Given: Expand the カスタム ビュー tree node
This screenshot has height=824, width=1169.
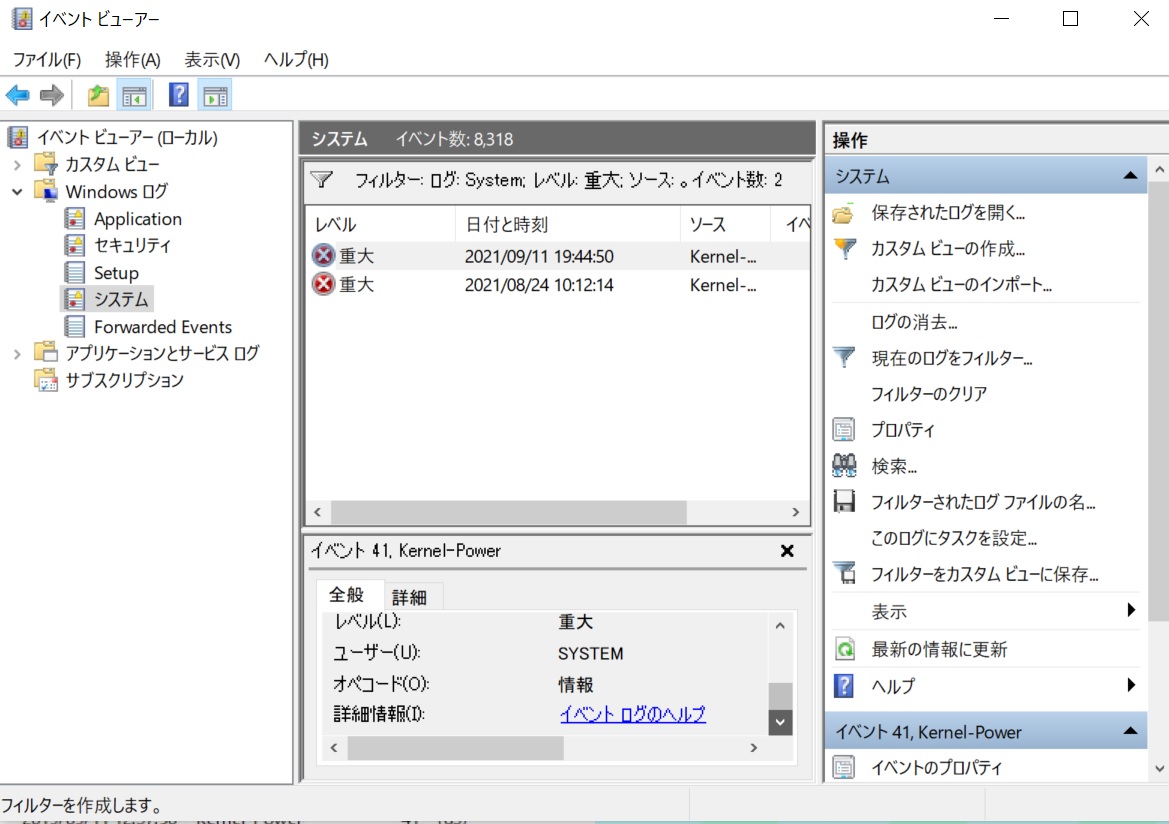Looking at the screenshot, I should pos(17,164).
